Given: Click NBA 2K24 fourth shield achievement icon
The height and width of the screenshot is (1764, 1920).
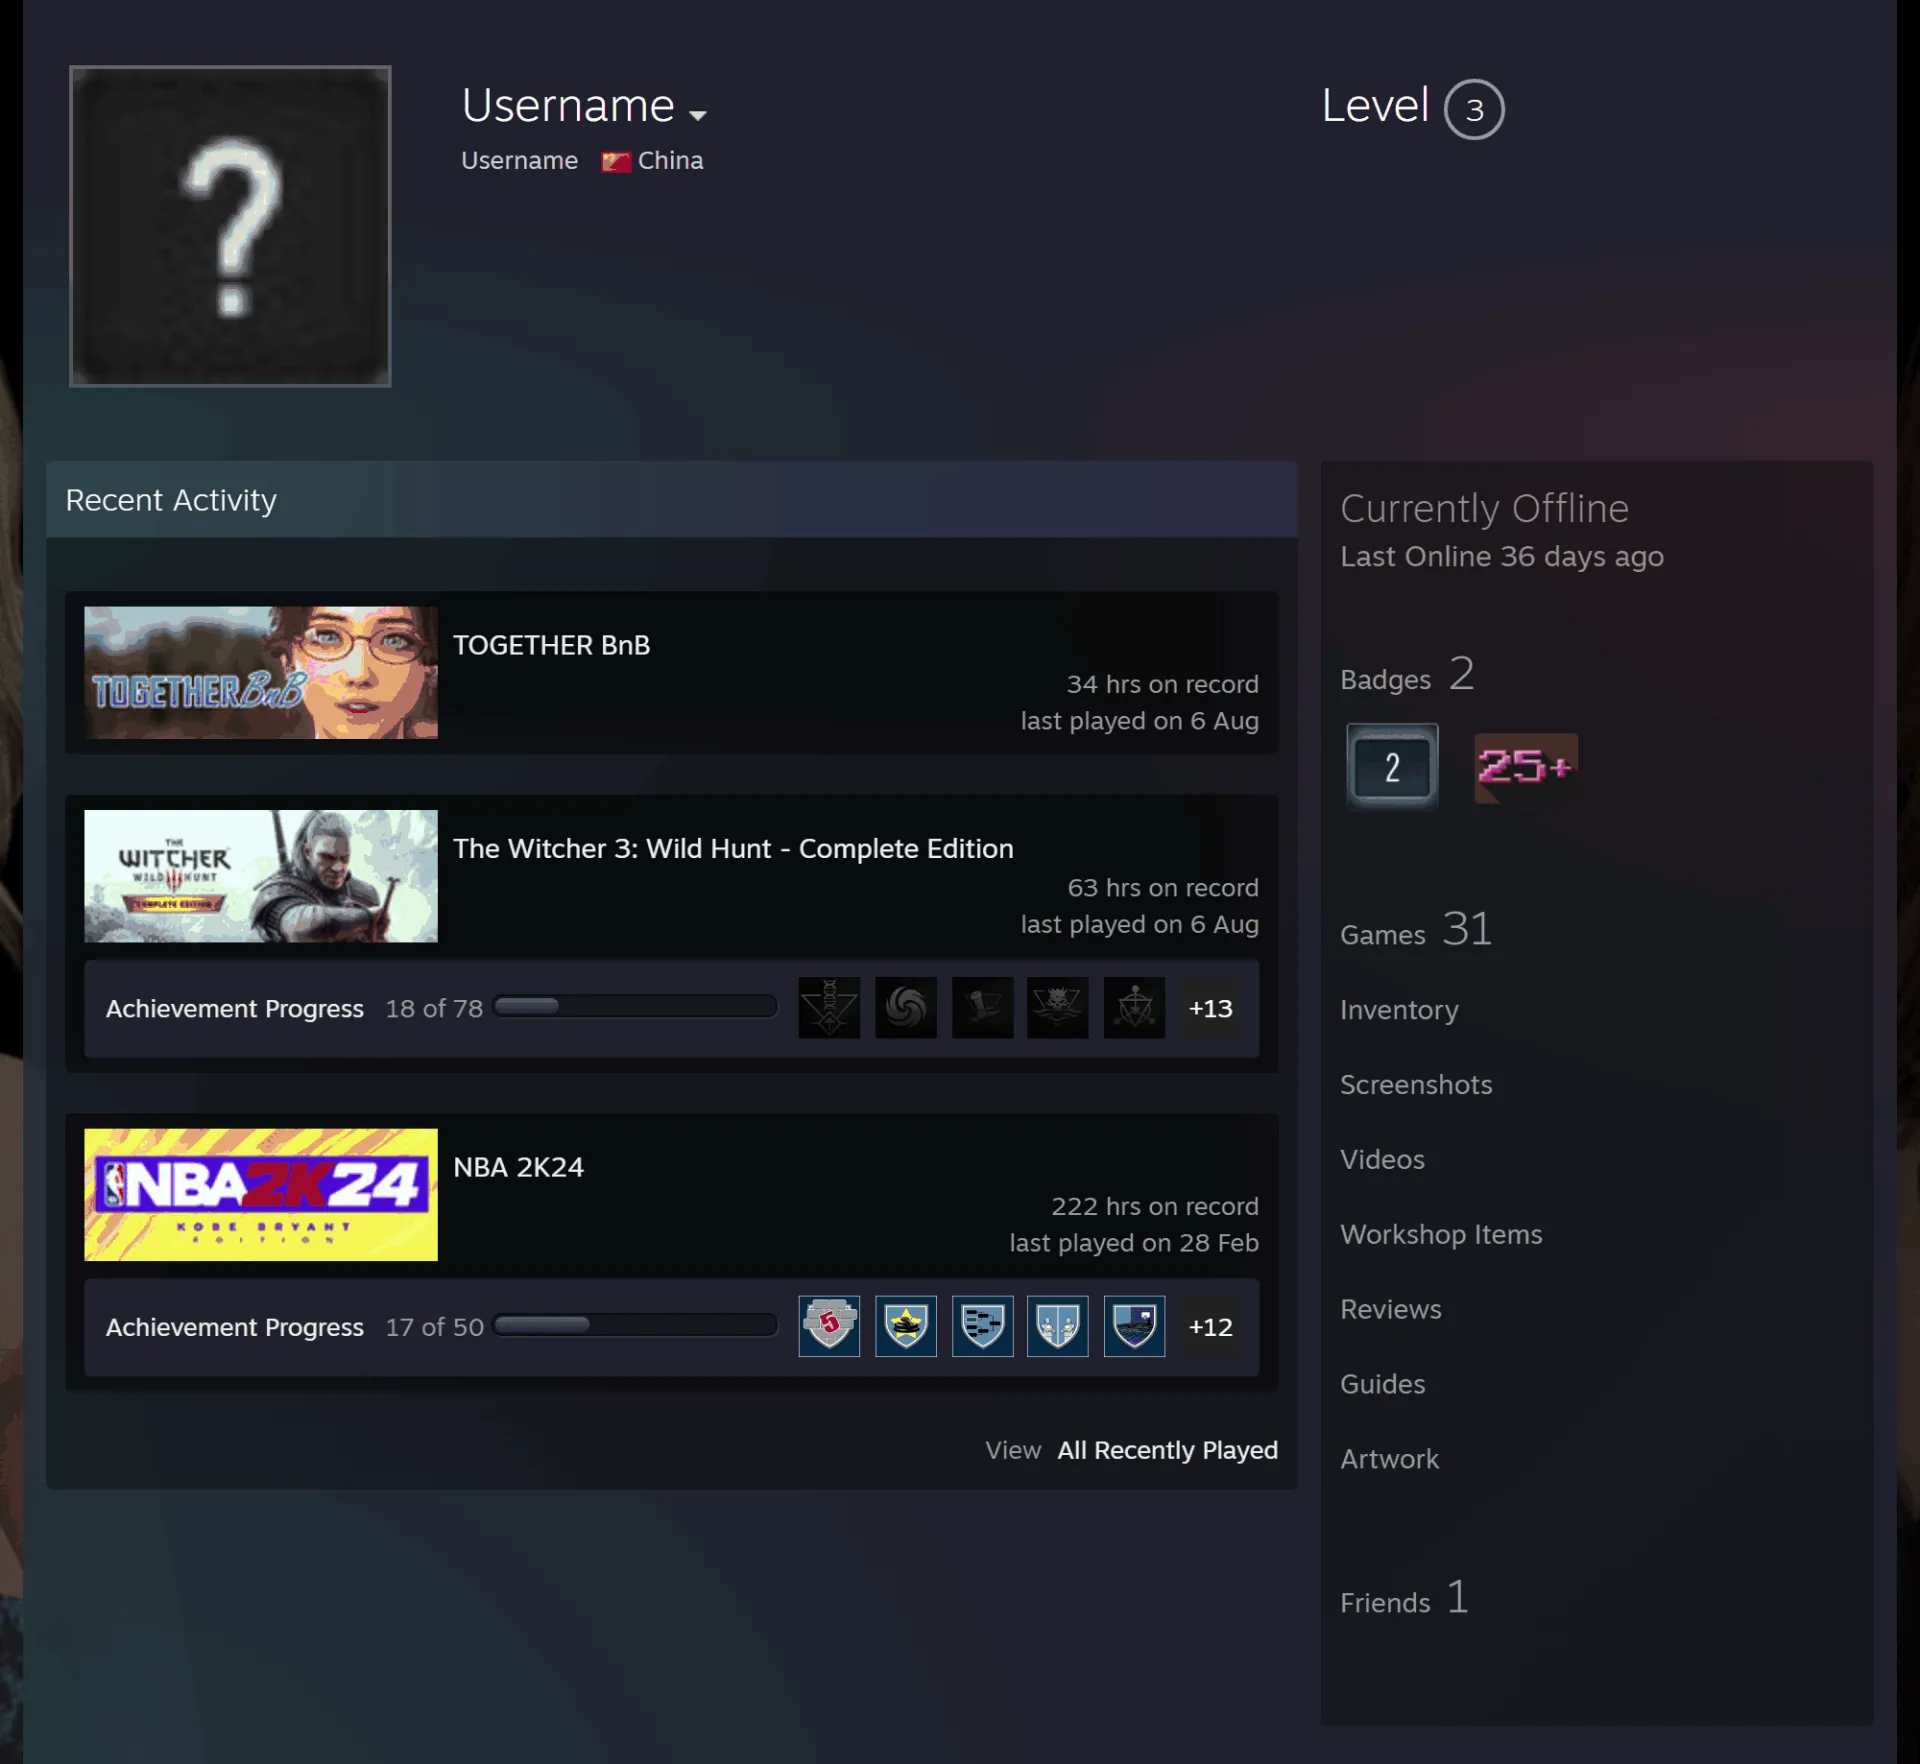Looking at the screenshot, I should [1058, 1327].
